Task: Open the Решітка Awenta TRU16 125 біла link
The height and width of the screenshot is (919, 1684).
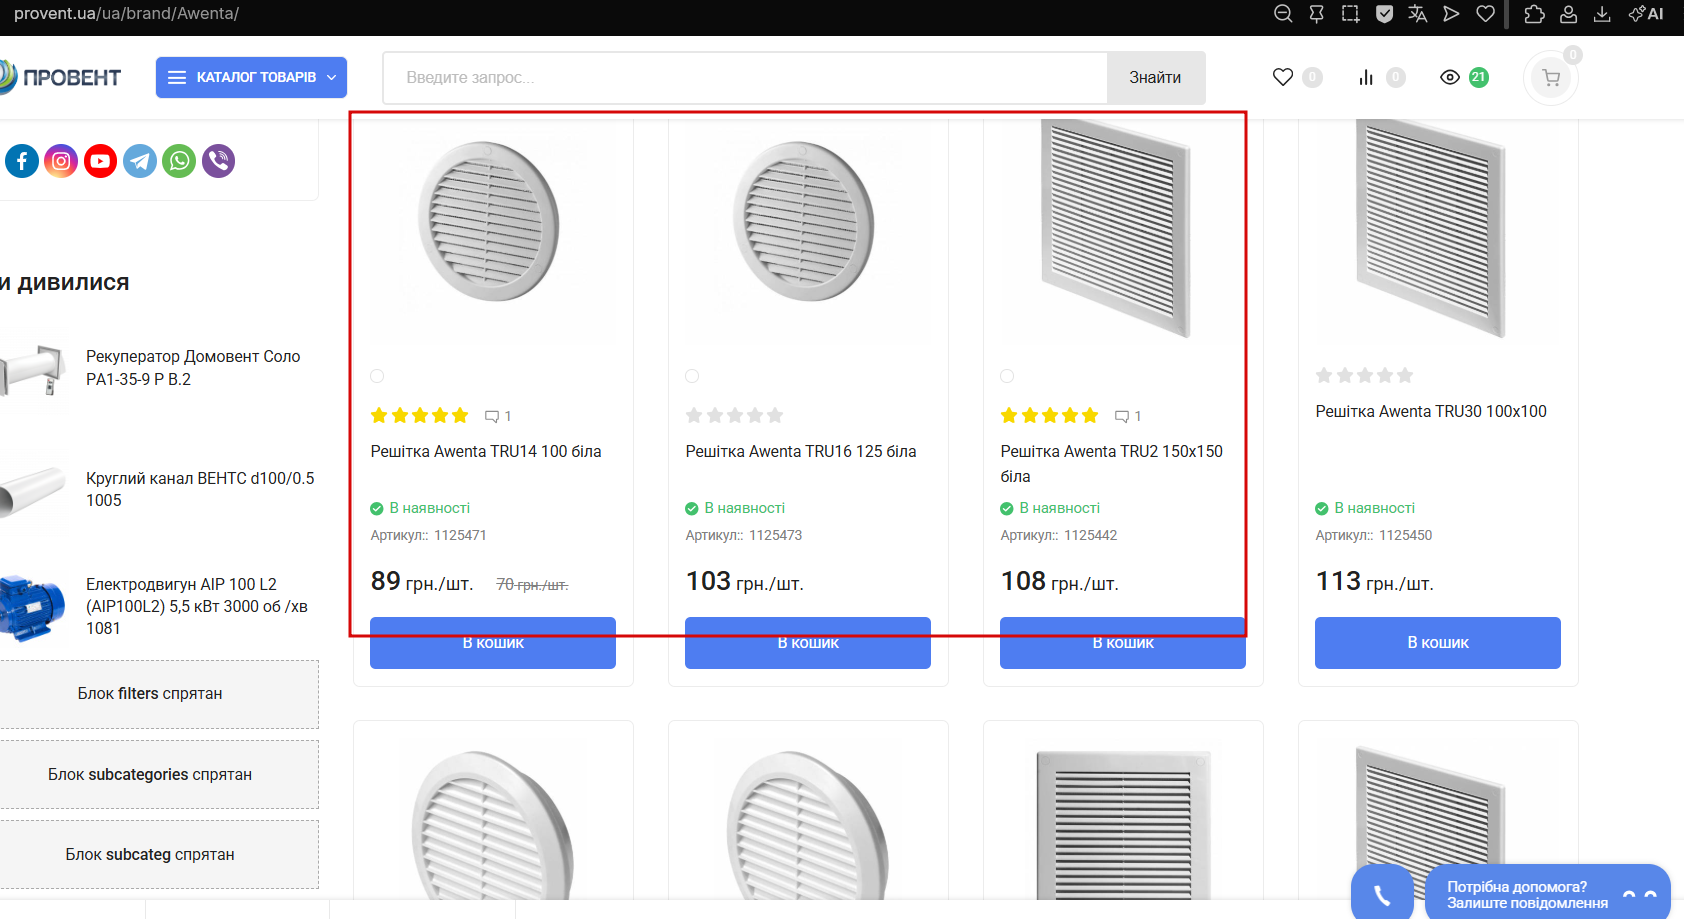Action: (x=800, y=451)
